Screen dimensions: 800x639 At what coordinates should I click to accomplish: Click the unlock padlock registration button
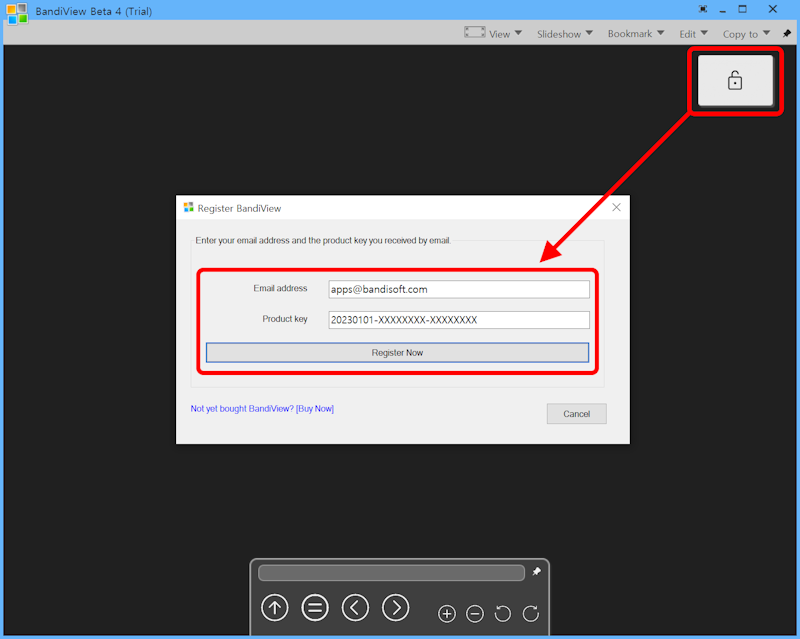[x=735, y=80]
